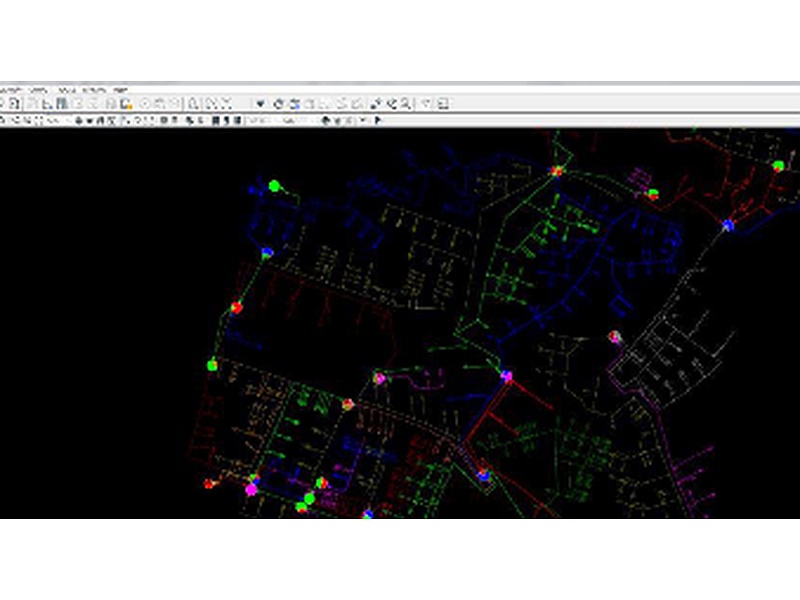Select the pink node right of the map center
Image resolution: width=800 pixels, height=600 pixels.
(x=615, y=337)
